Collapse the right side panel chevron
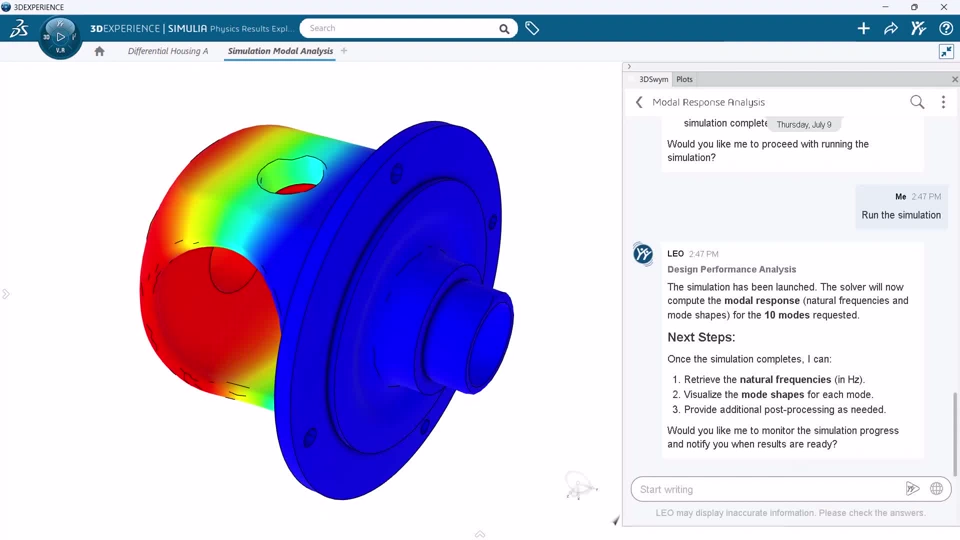 629,66
